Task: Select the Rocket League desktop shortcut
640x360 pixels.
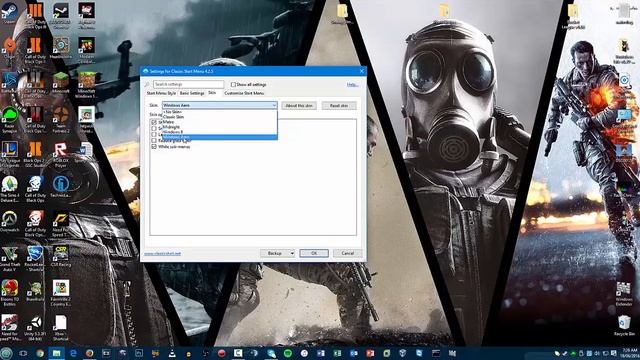Action: click(35, 258)
